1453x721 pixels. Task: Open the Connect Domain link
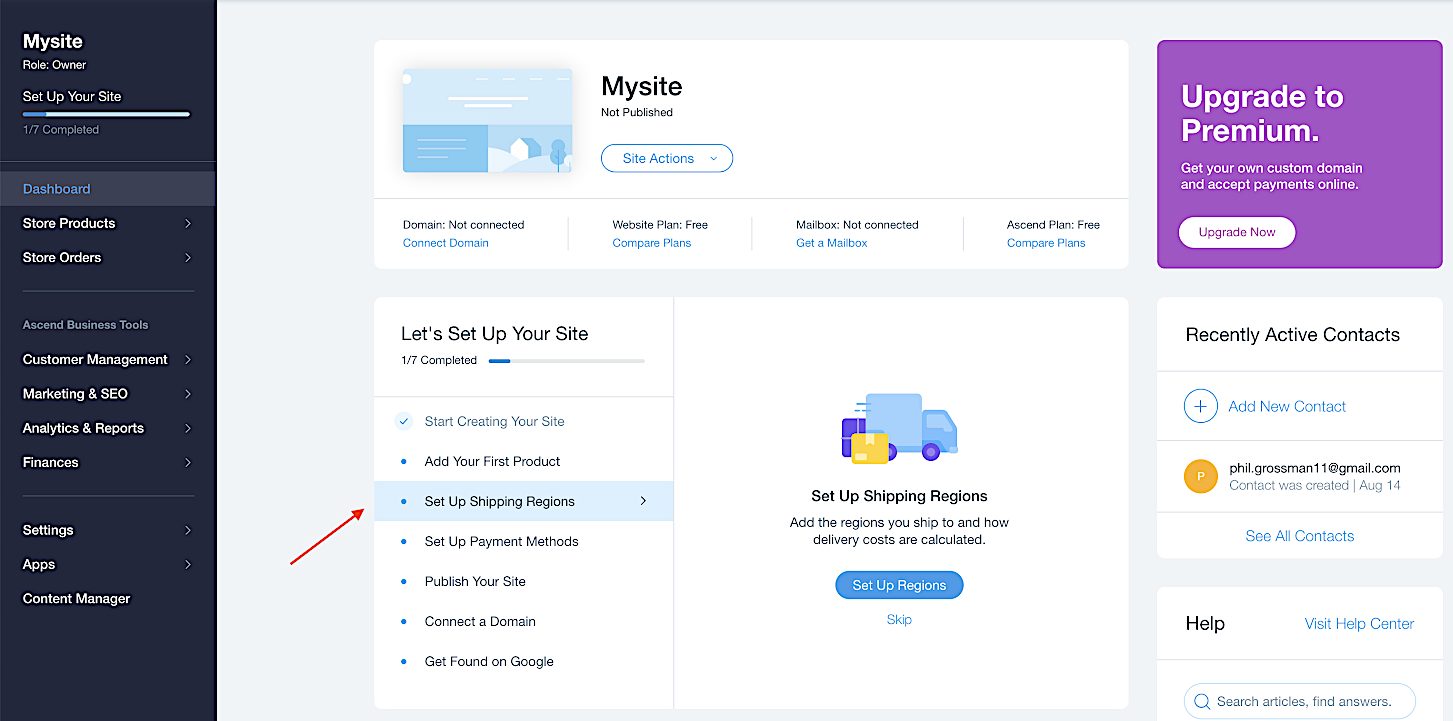click(445, 243)
